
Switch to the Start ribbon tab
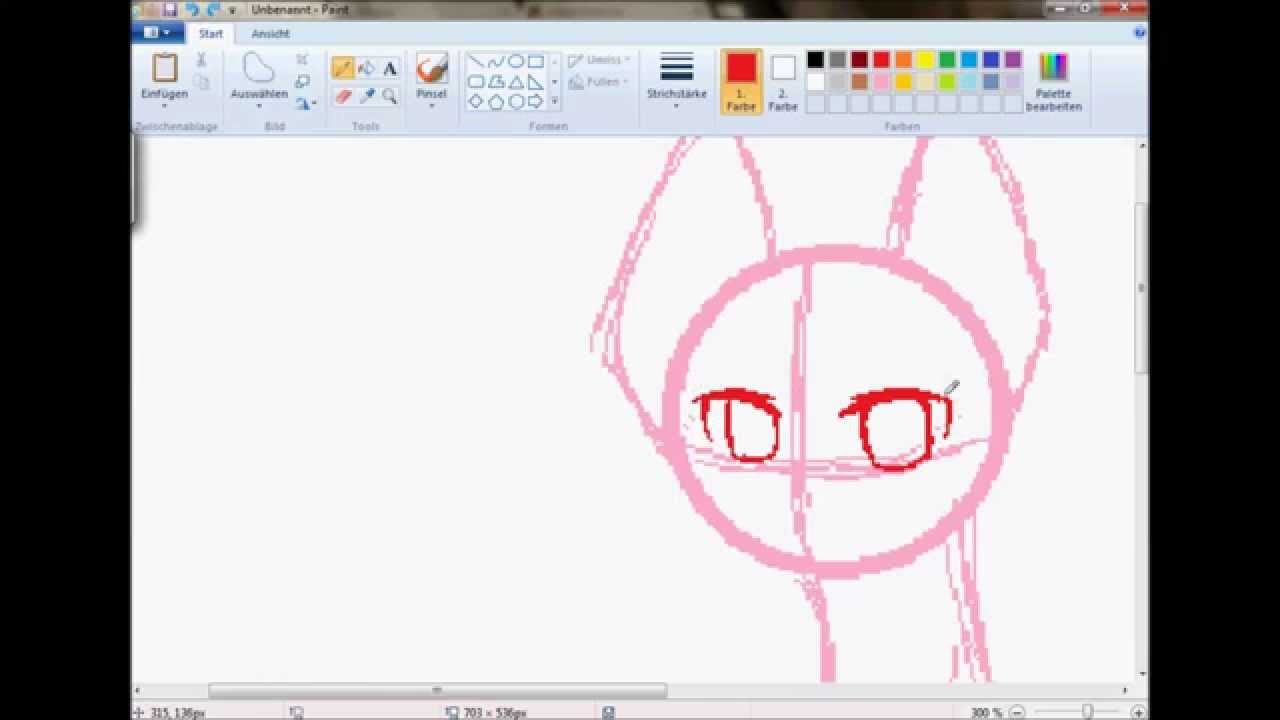[x=211, y=33]
